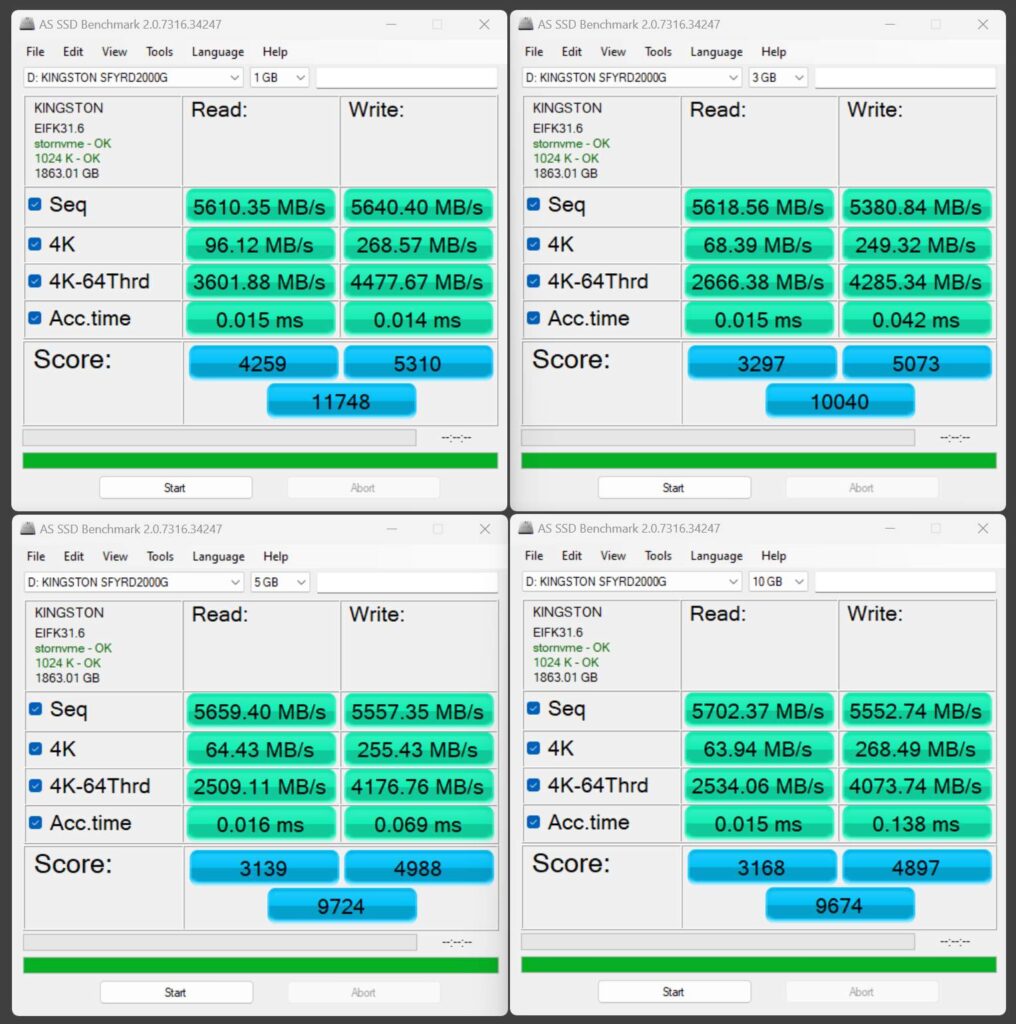Disable the Acc.time test in the 5 GB window
The height and width of the screenshot is (1024, 1016).
tap(35, 823)
